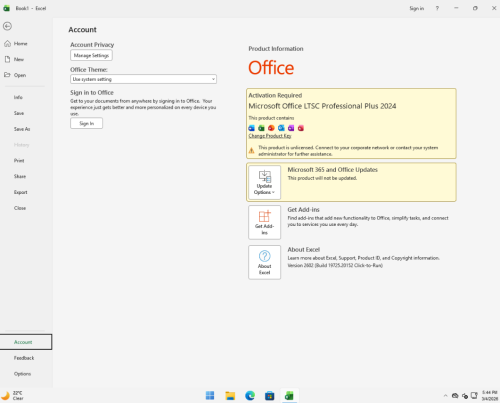Viewport: 500px width, 403px height.
Task: Click the Help question mark in the title bar
Action: [x=437, y=8]
